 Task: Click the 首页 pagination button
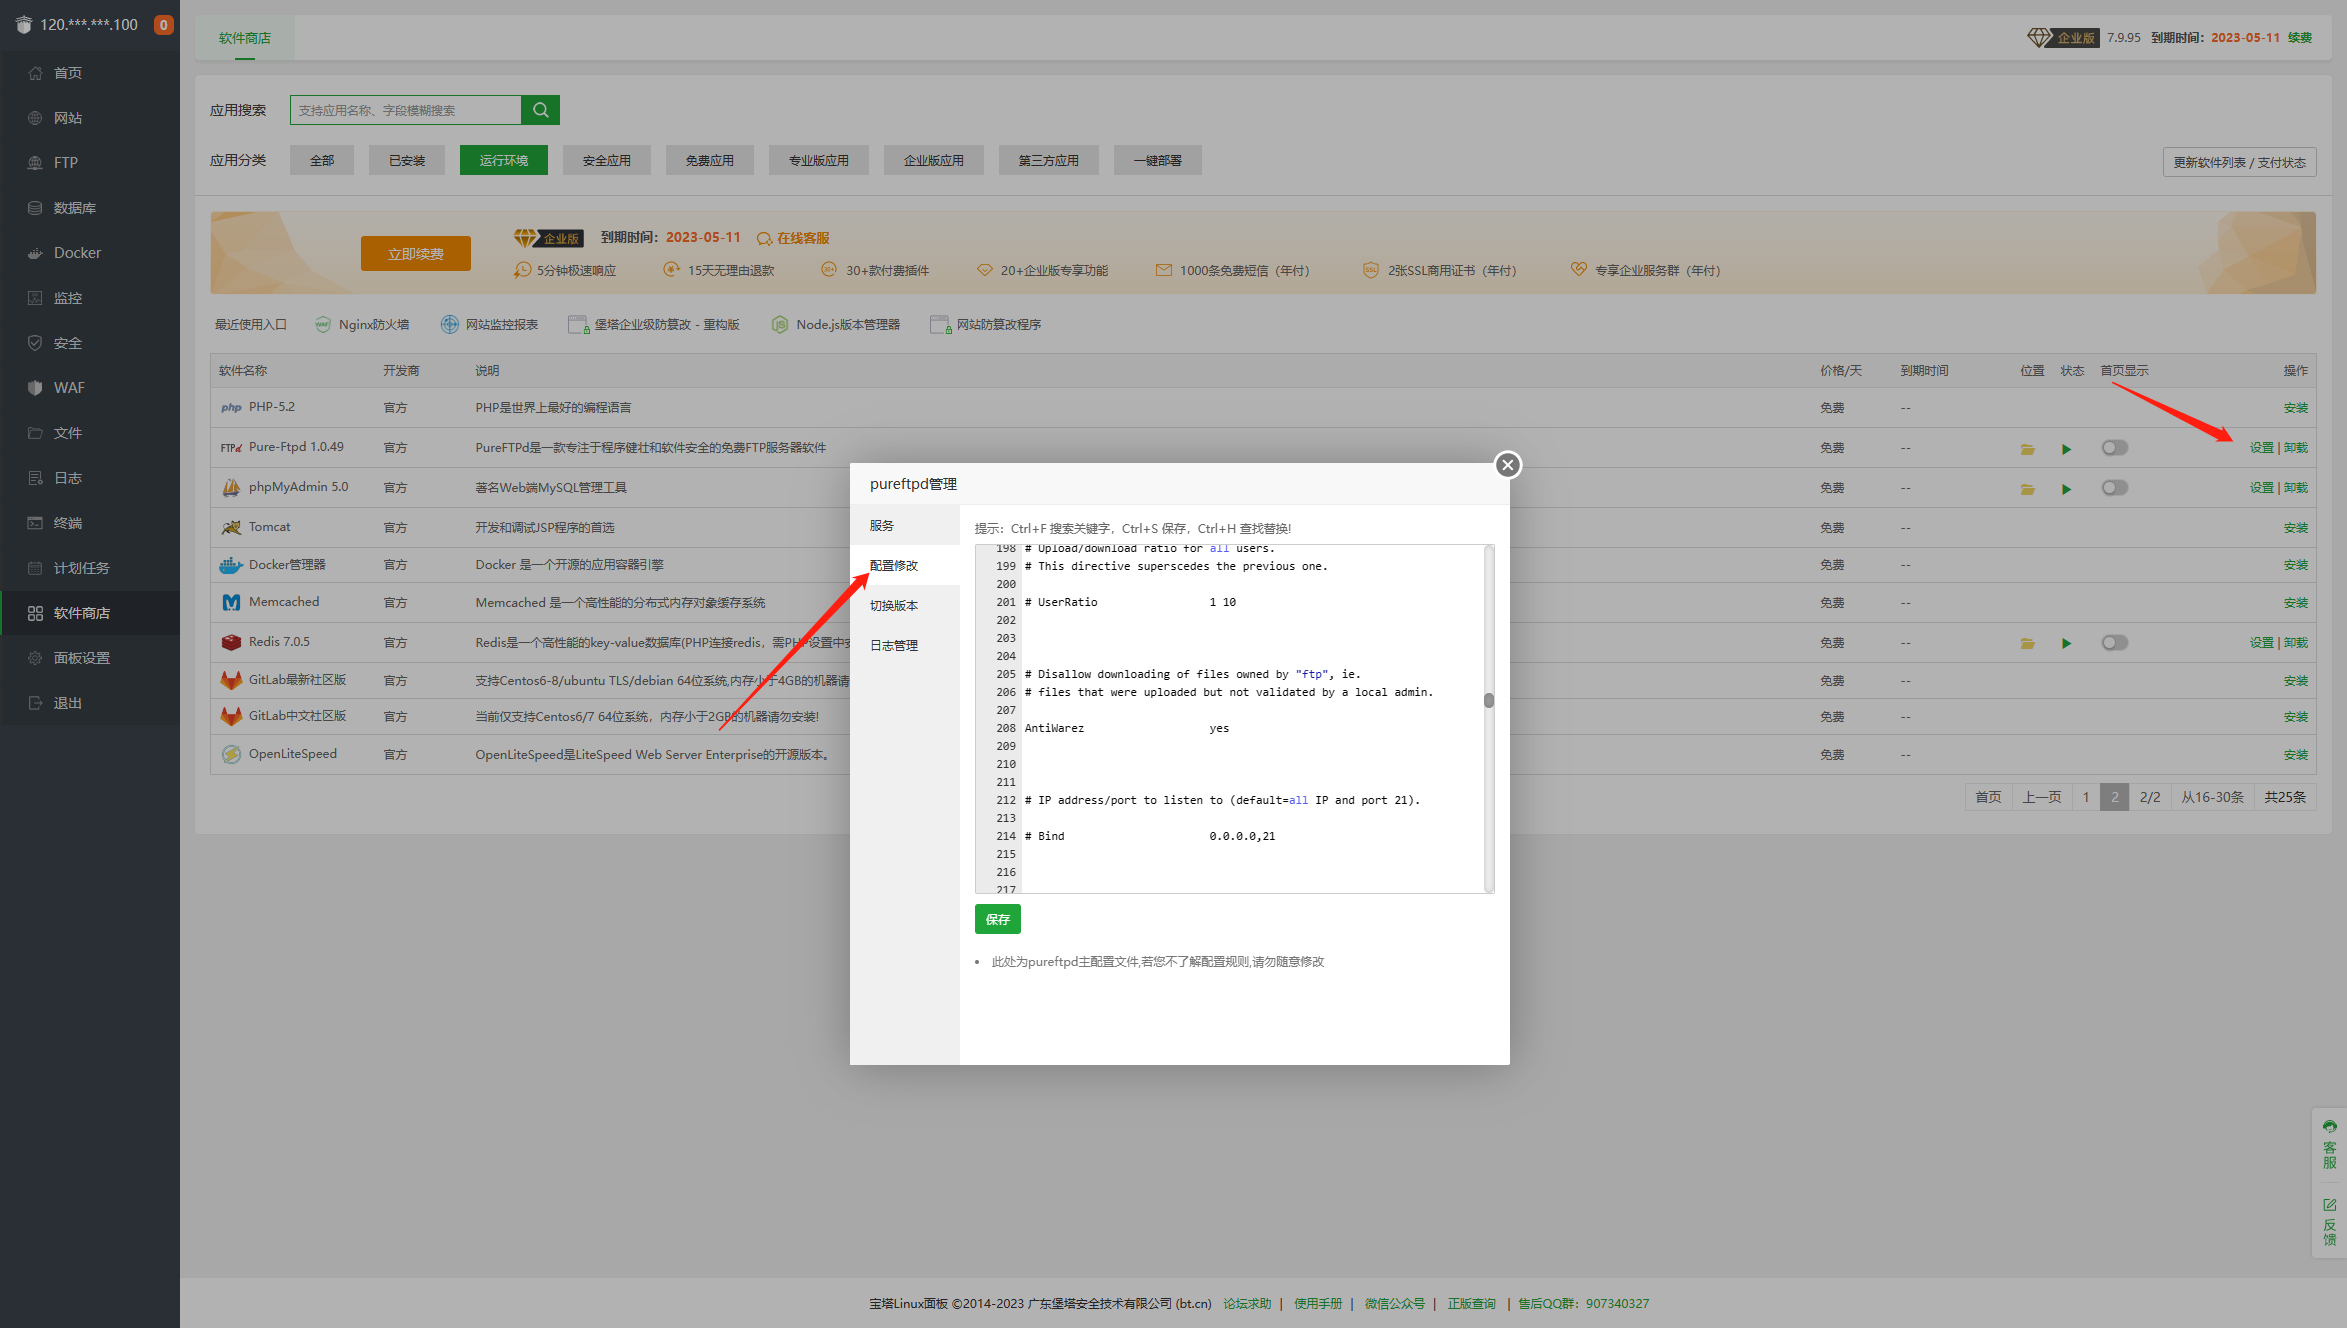tap(1989, 797)
